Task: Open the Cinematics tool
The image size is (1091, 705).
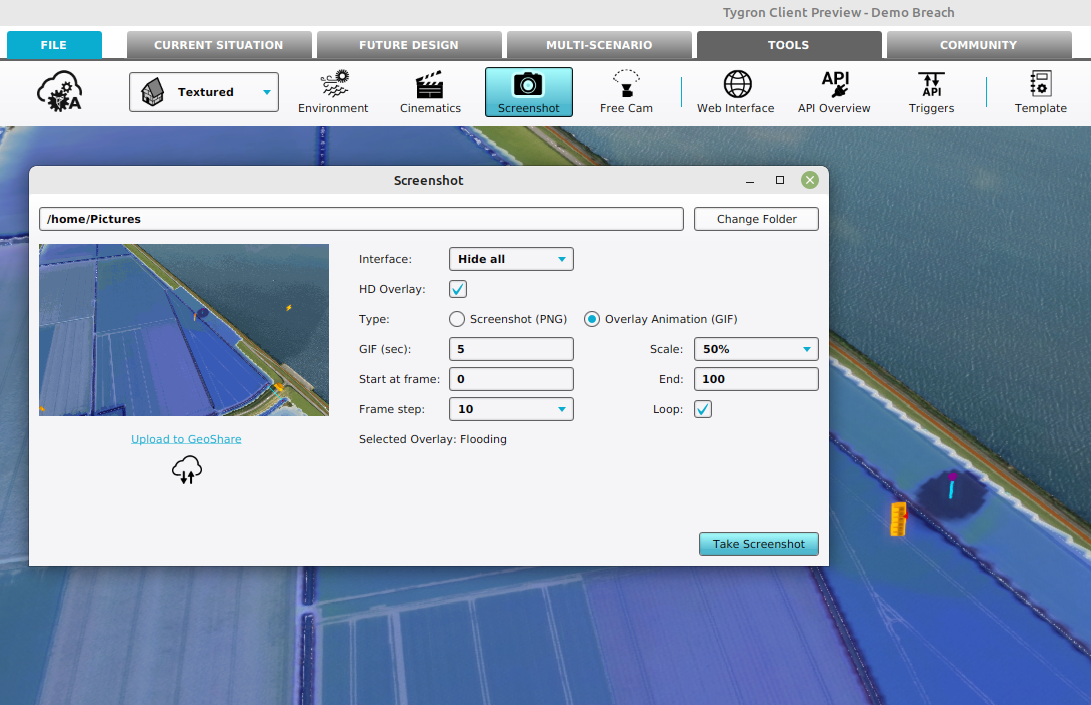Action: (x=430, y=92)
